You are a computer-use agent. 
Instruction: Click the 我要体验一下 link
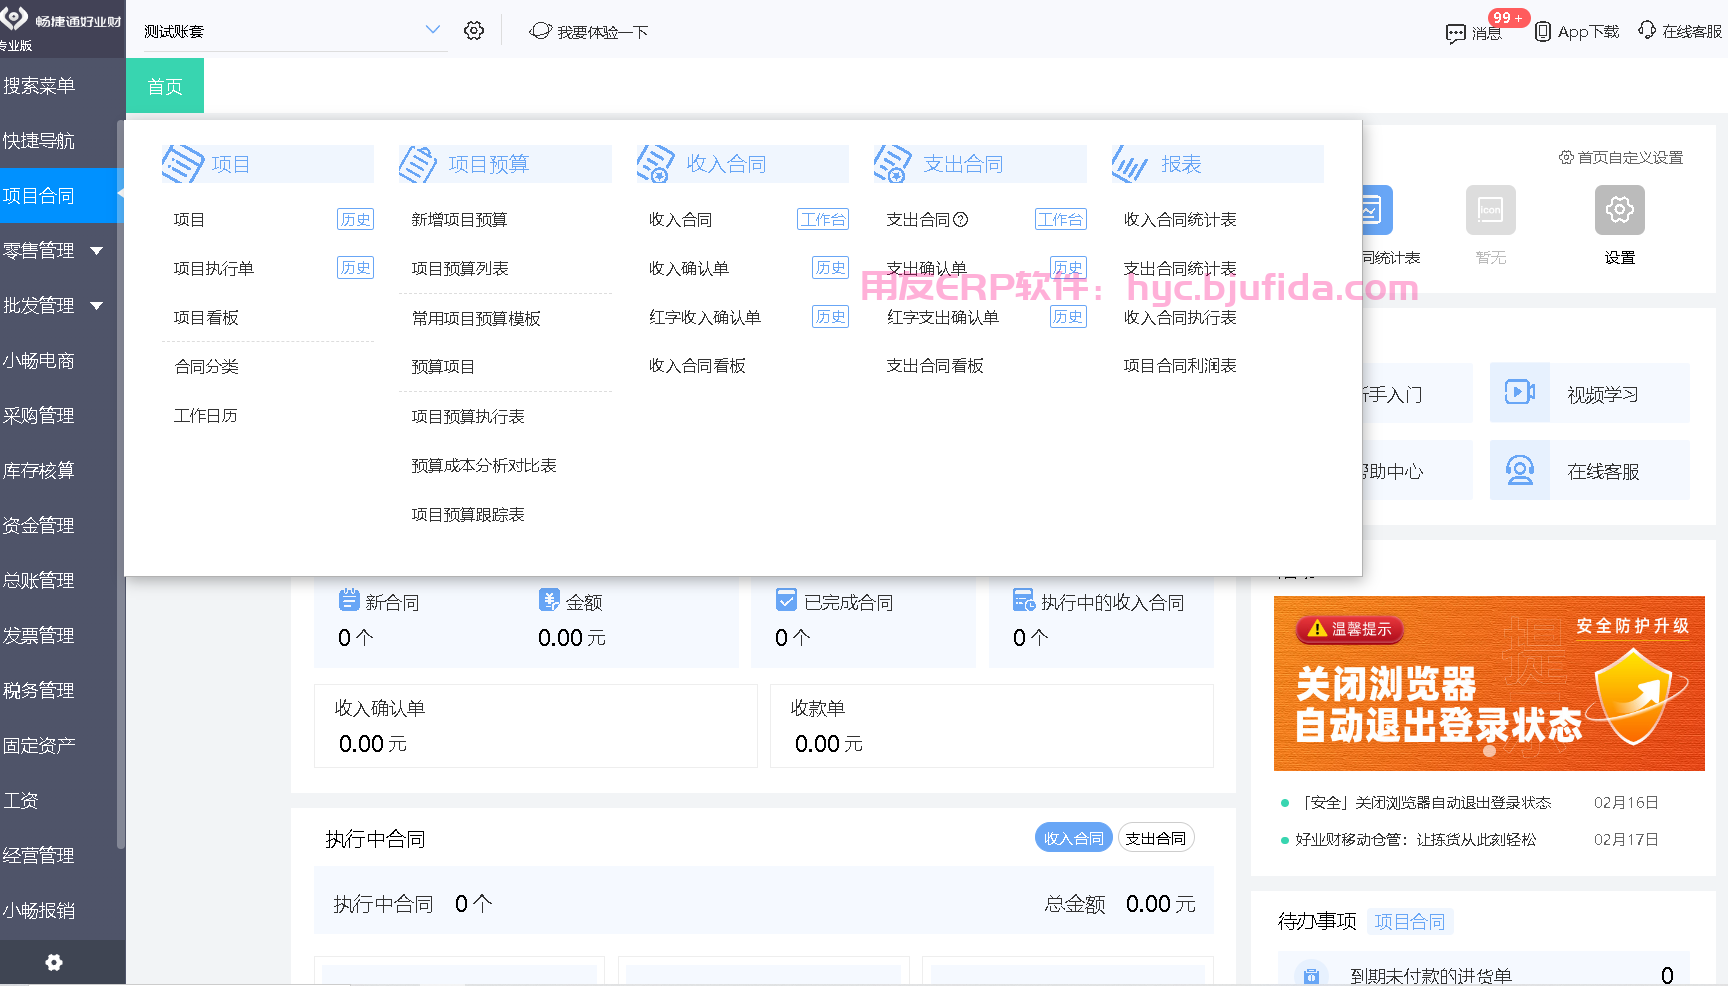pos(589,32)
